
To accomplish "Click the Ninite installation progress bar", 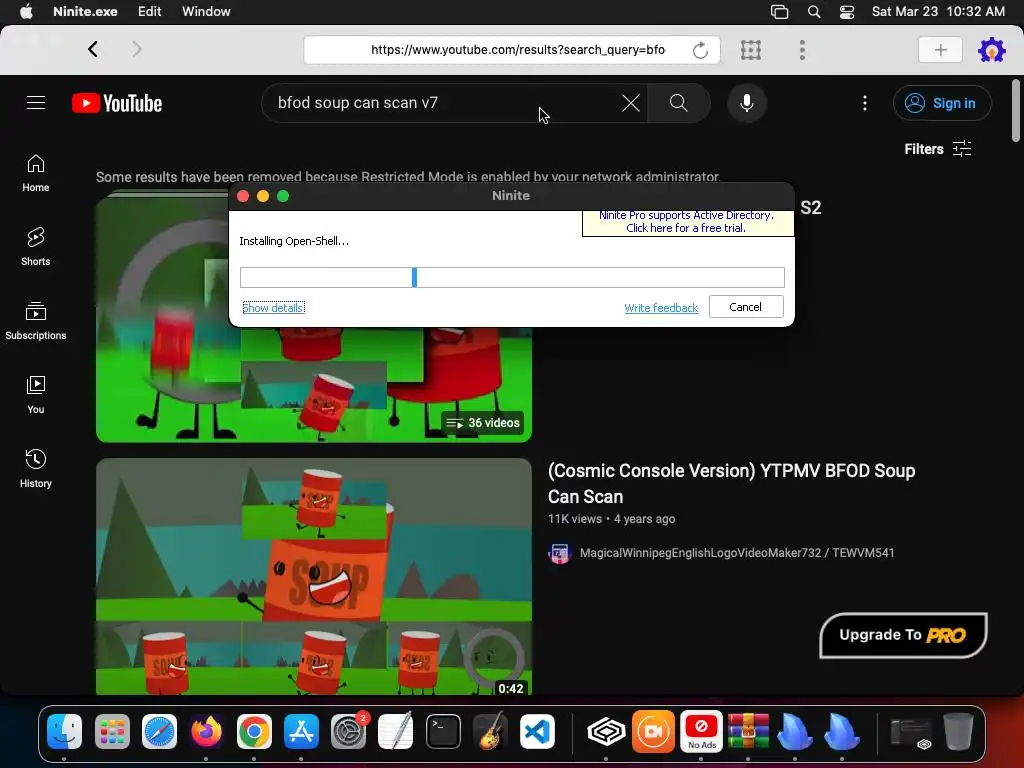I will pyautogui.click(x=512, y=277).
